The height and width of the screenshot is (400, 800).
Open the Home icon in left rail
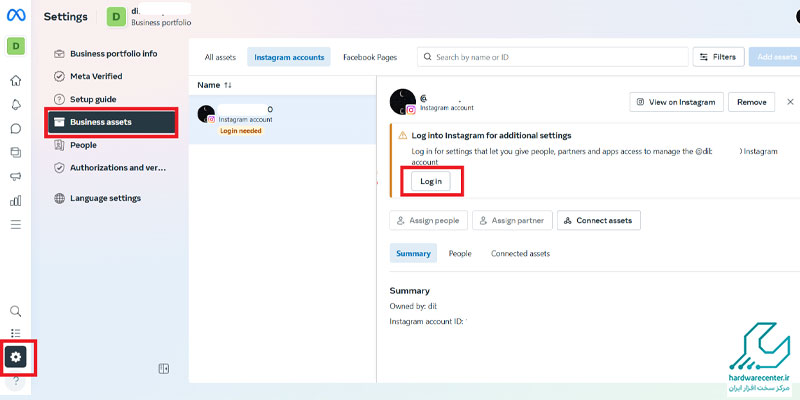16,80
